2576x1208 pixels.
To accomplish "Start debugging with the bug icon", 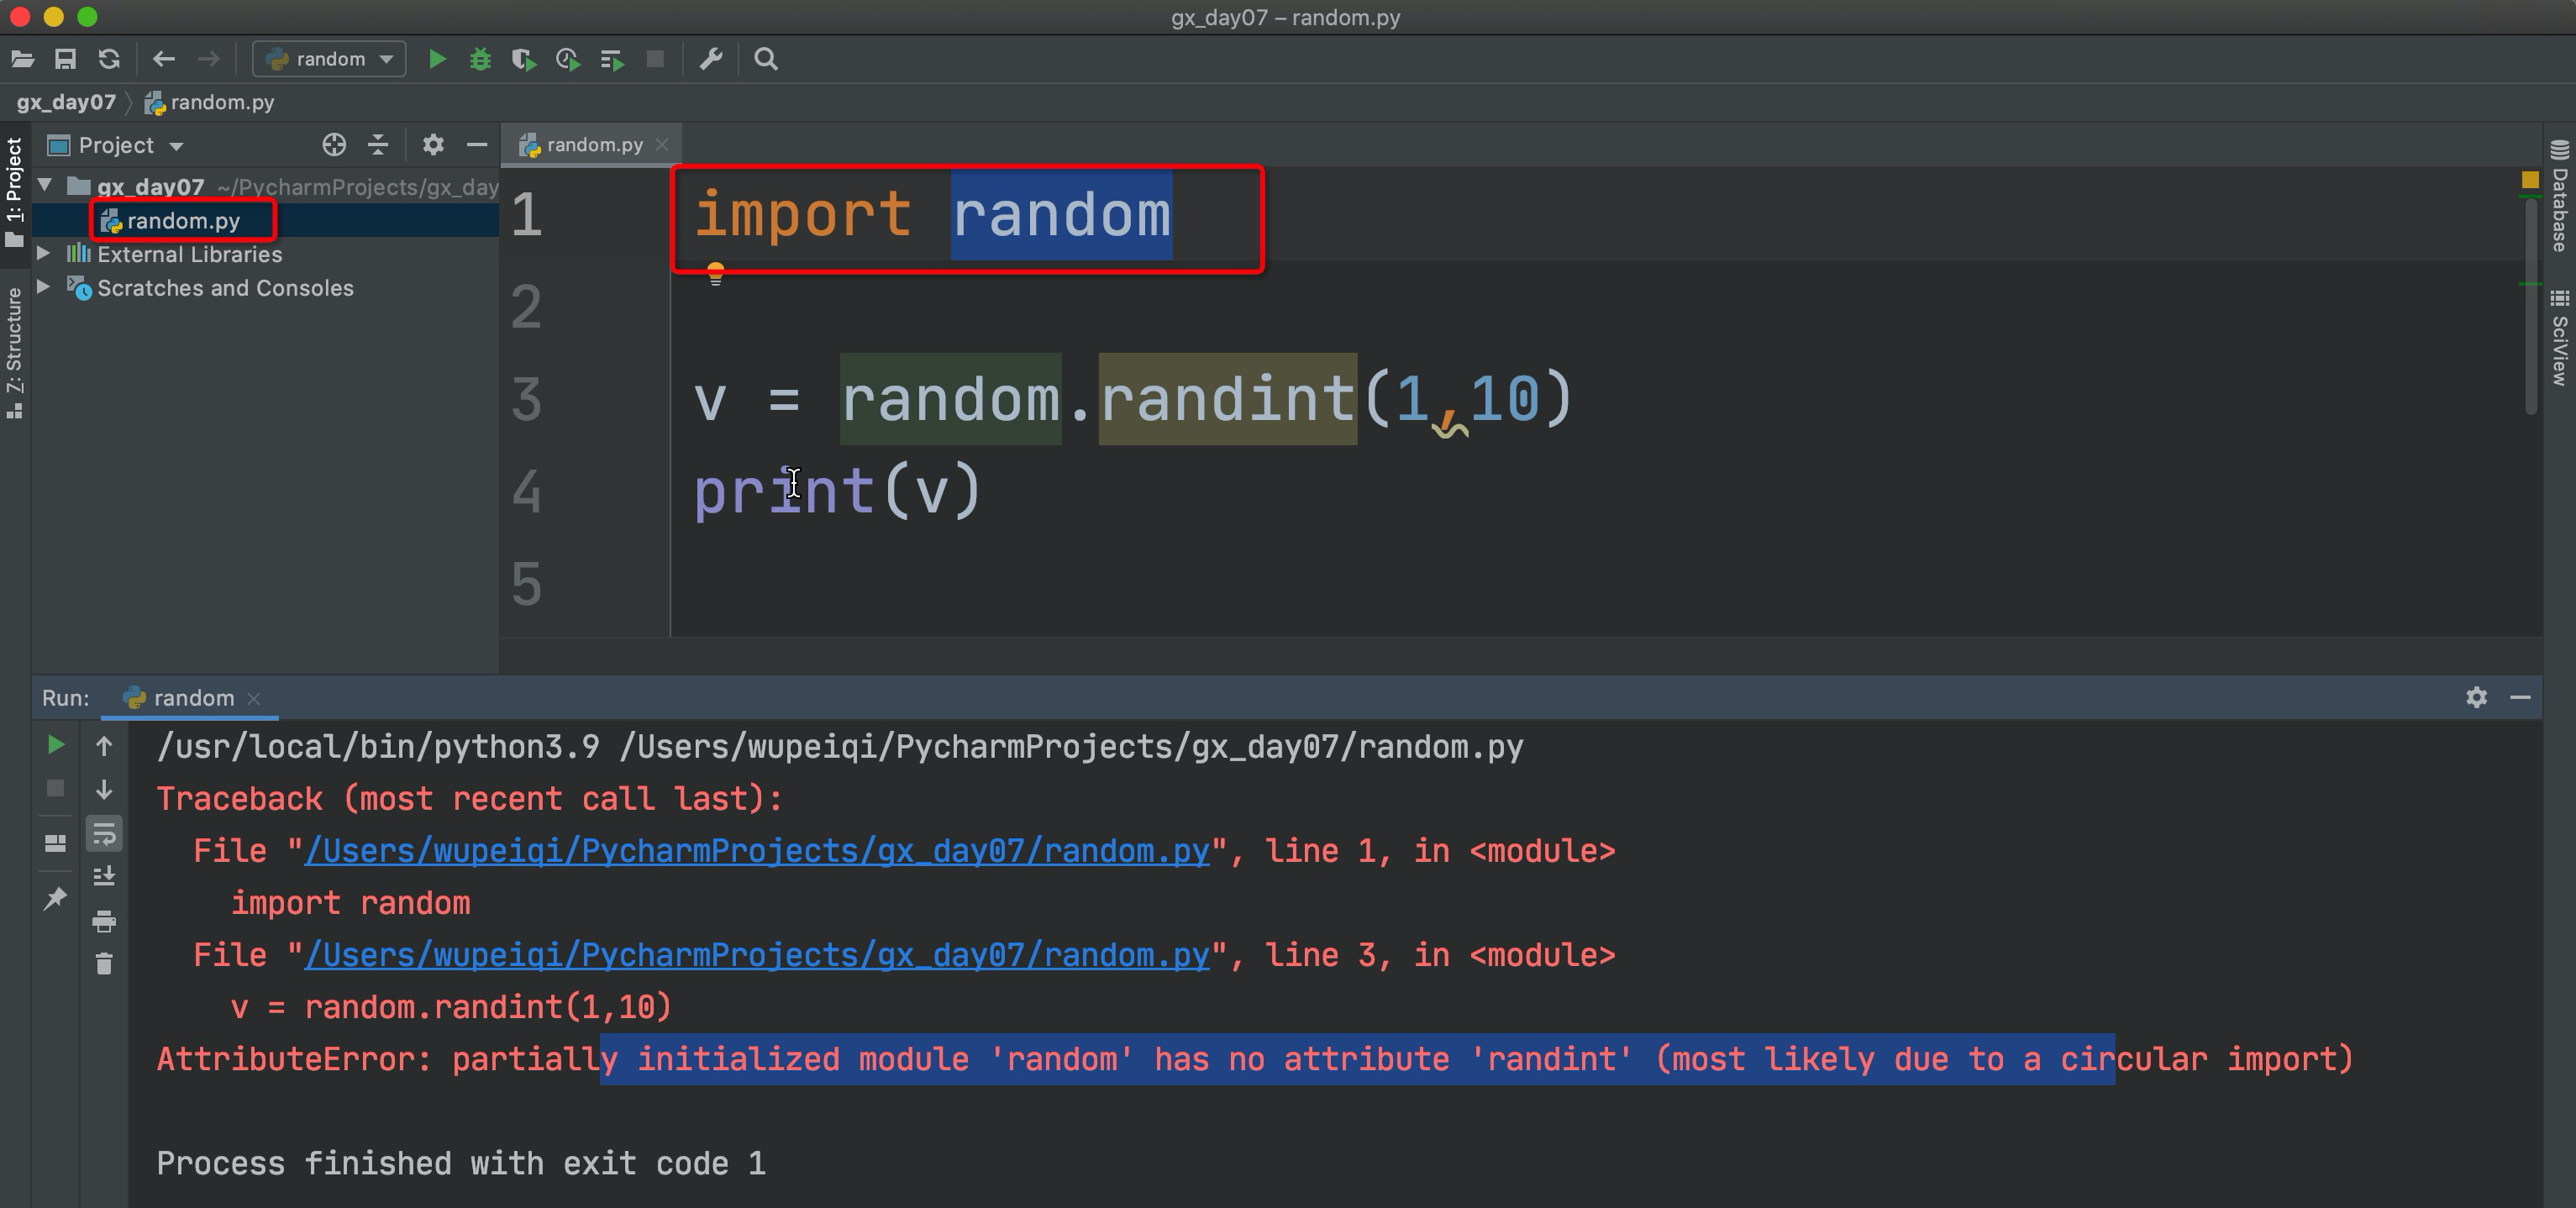I will tap(480, 59).
